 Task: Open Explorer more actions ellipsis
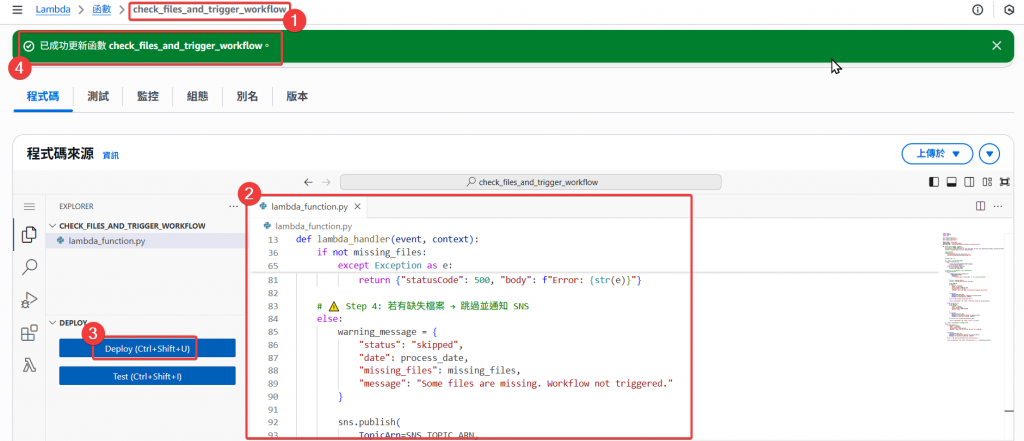(234, 206)
